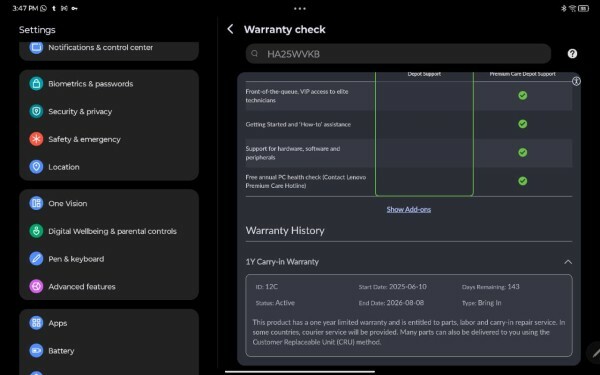Click Support for hardware, software and peripherals
Image resolution: width=600 pixels, height=375 pixels.
pos(293,153)
